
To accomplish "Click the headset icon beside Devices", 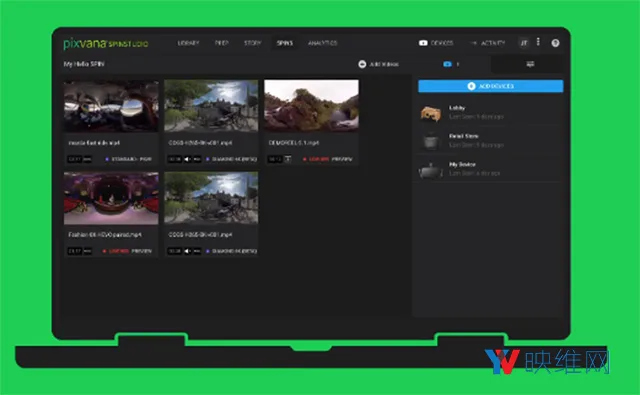I will pos(423,43).
